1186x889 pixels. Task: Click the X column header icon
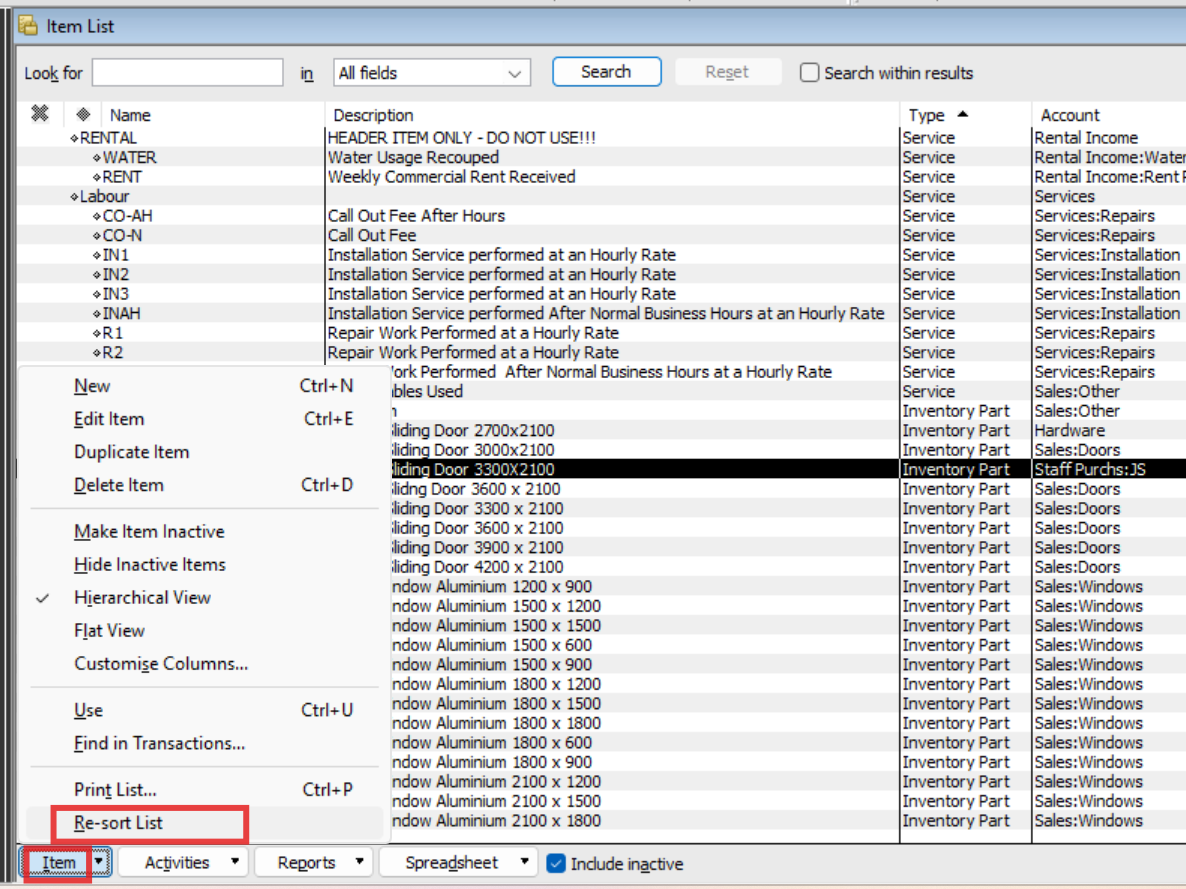click(40, 114)
